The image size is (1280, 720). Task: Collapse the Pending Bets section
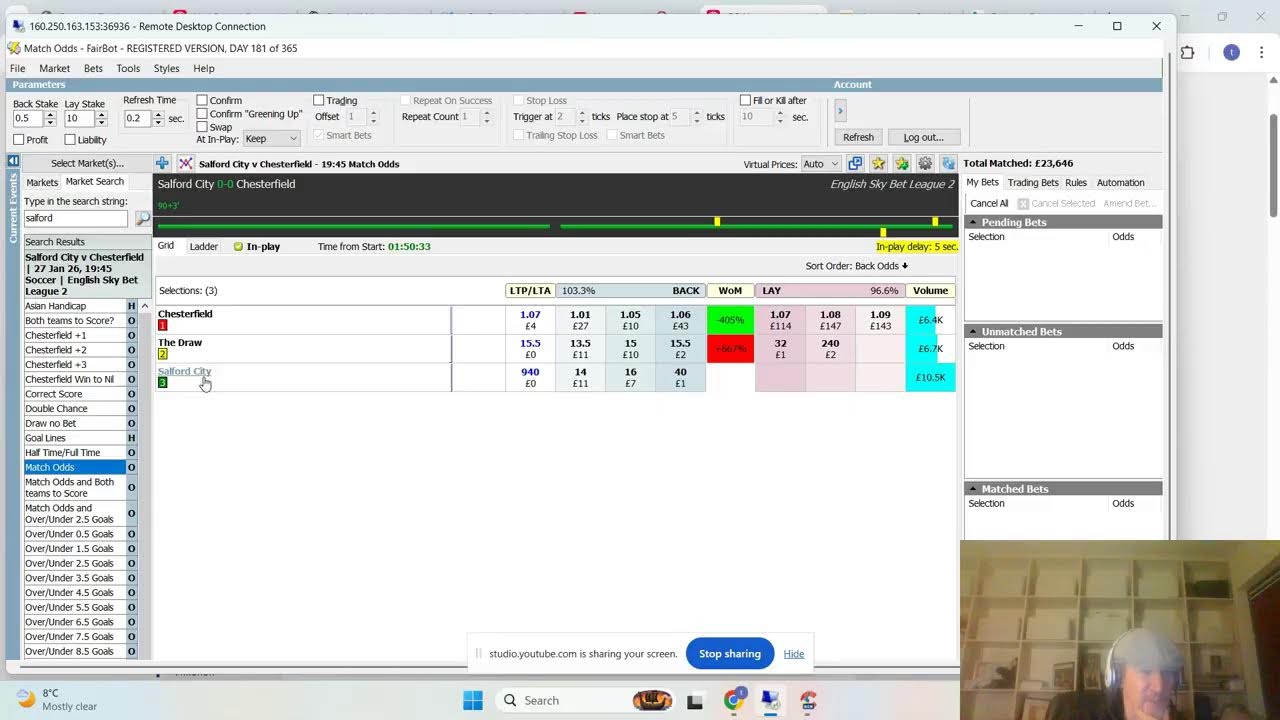973,222
